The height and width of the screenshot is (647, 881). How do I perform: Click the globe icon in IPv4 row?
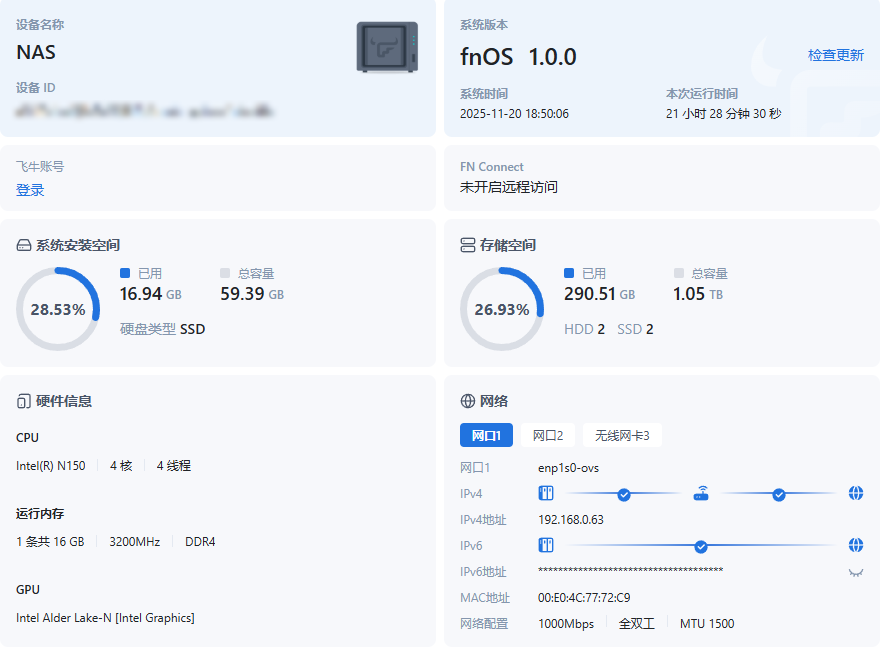click(855, 493)
